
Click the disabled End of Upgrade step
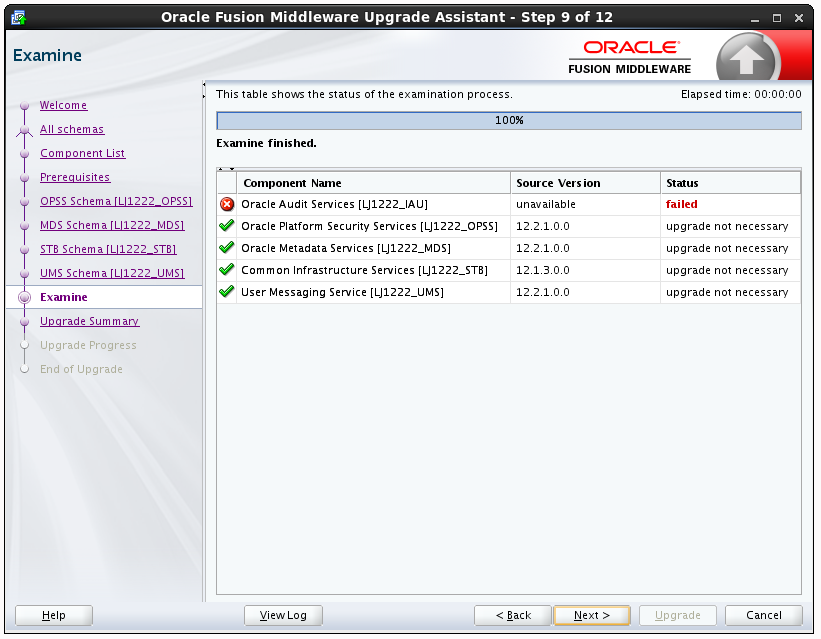(81, 369)
